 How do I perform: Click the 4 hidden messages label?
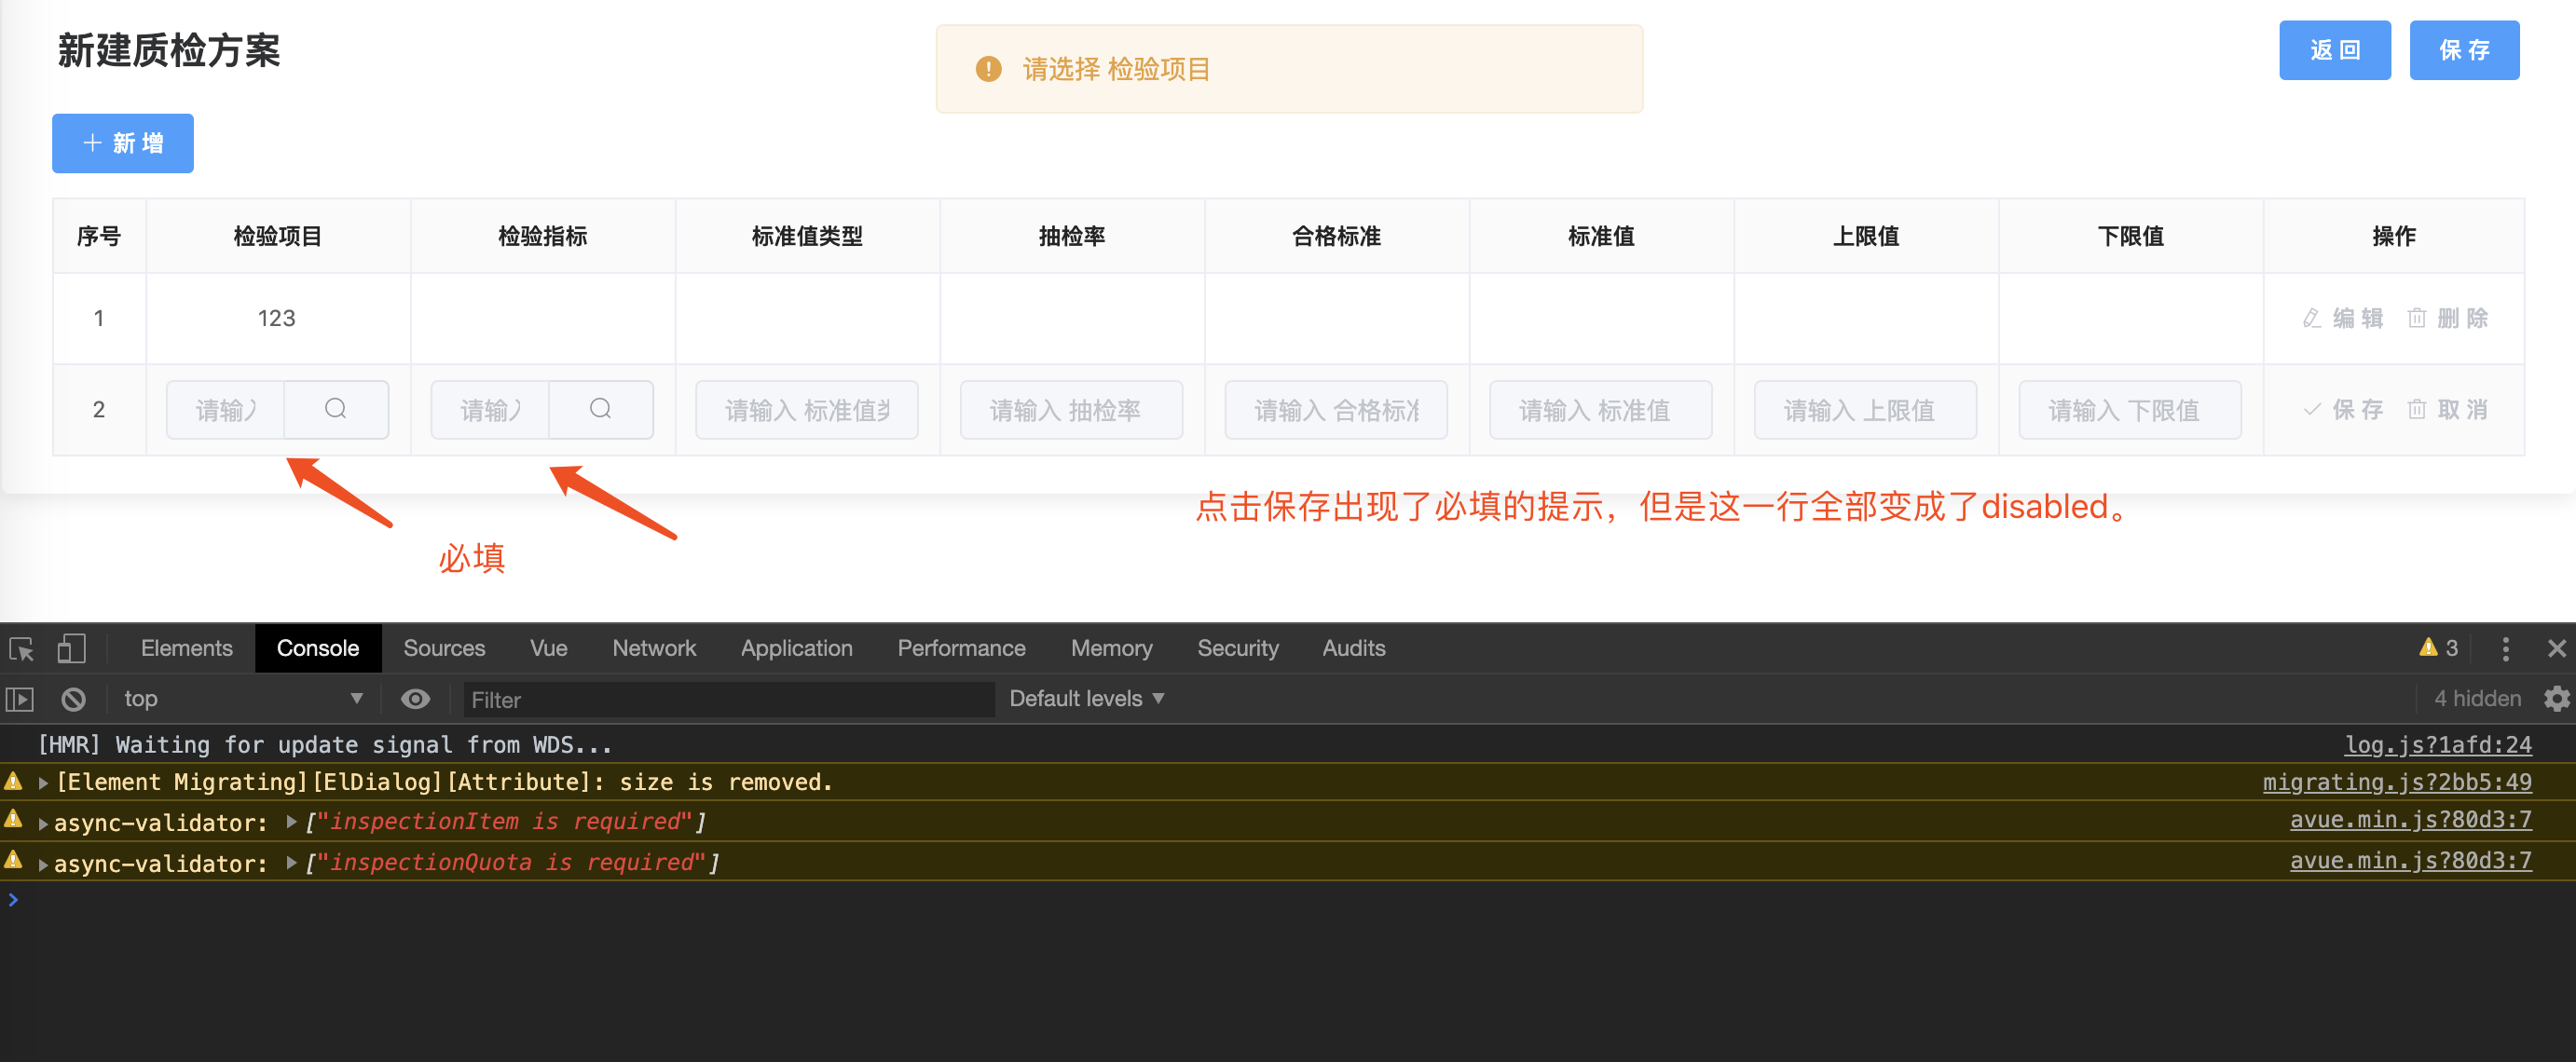[2477, 699]
